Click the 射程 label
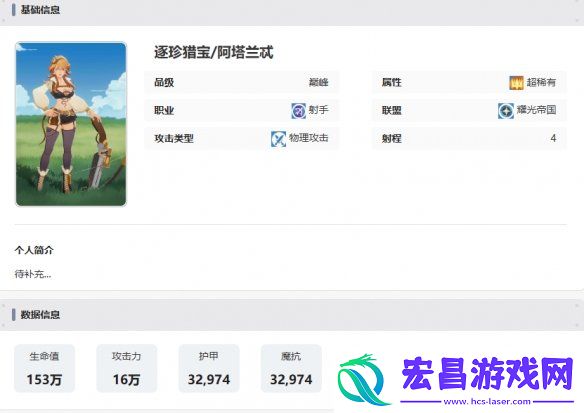The image size is (584, 413). (x=391, y=139)
